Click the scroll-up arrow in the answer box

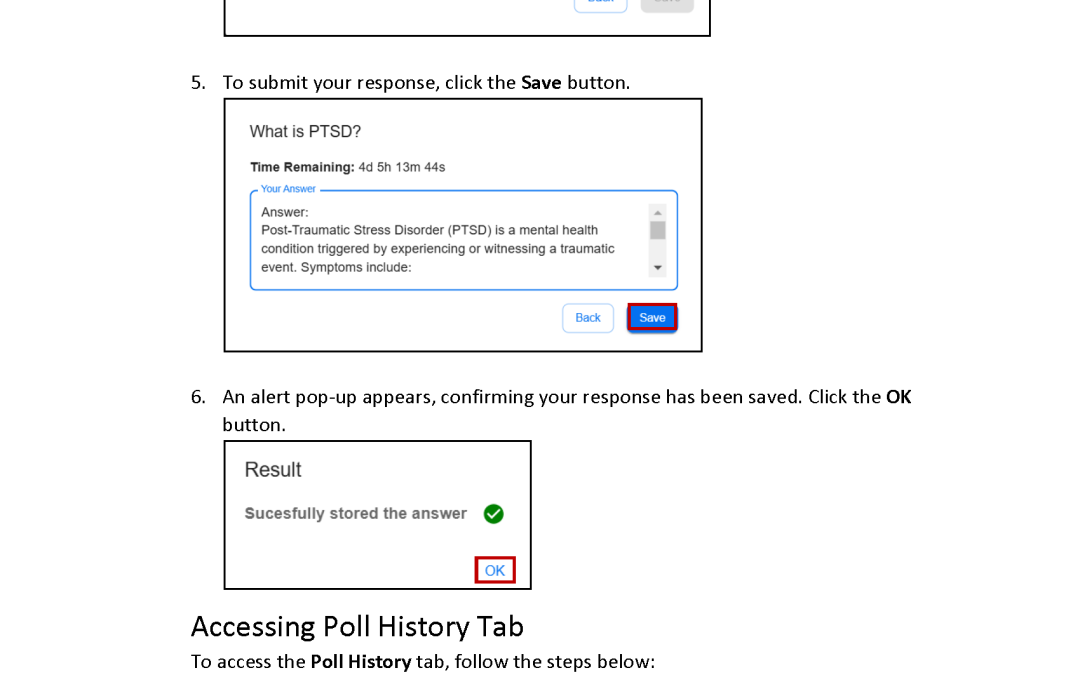tap(658, 213)
